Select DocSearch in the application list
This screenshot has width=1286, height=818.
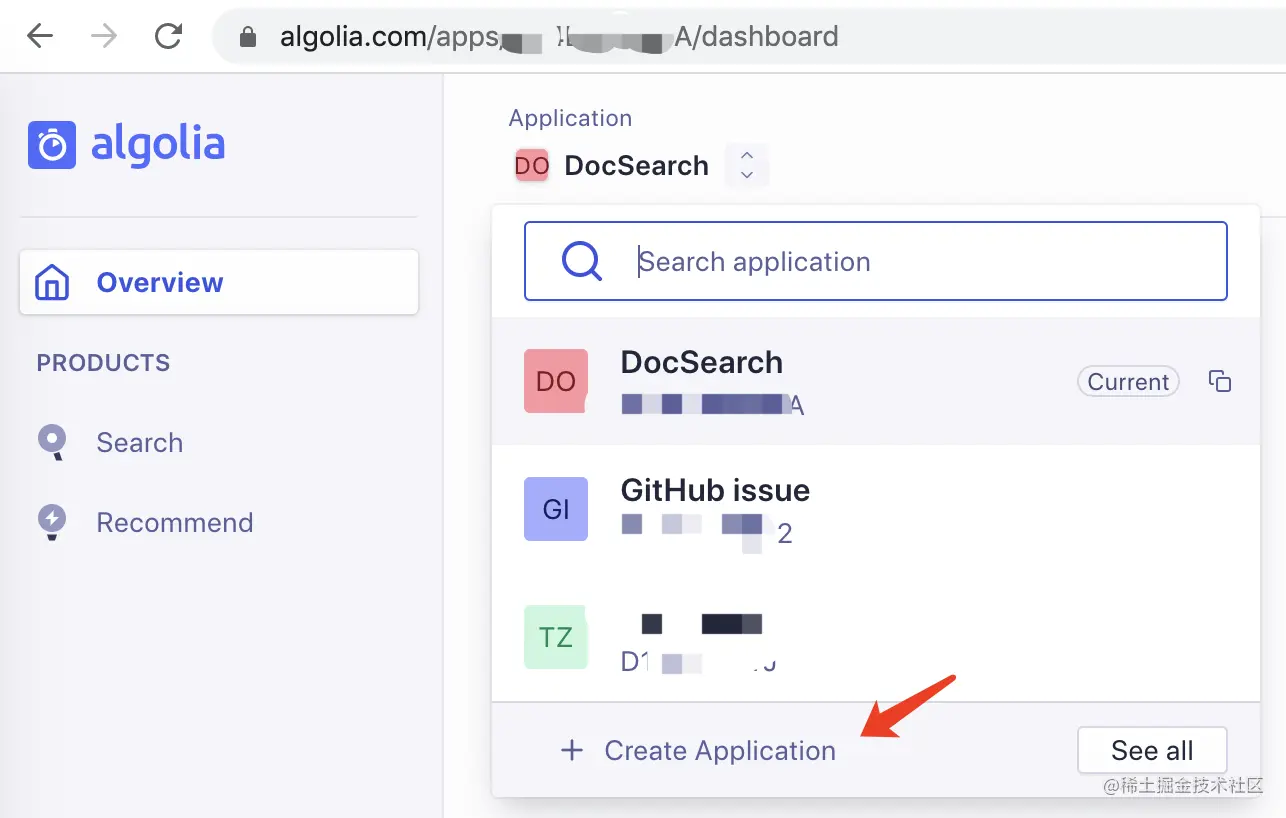point(875,381)
